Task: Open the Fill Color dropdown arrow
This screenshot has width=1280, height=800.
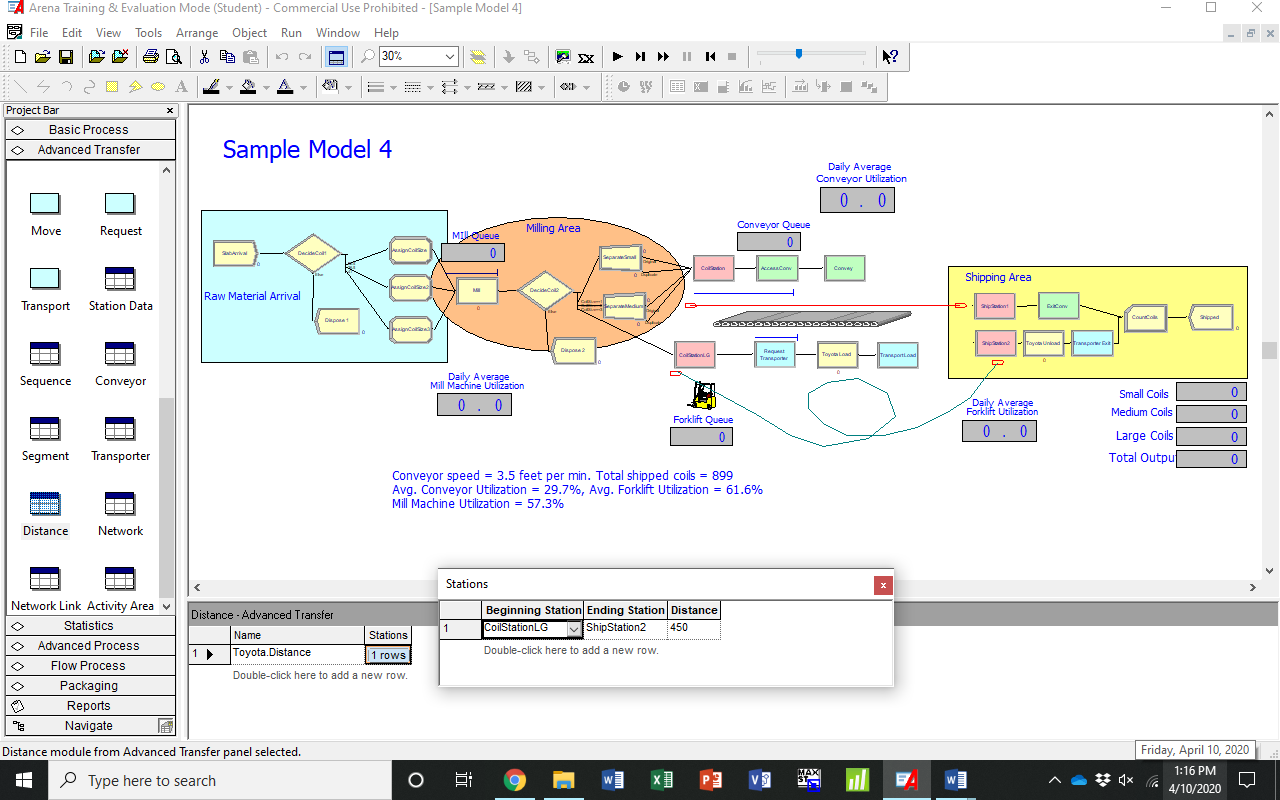Action: 266,88
